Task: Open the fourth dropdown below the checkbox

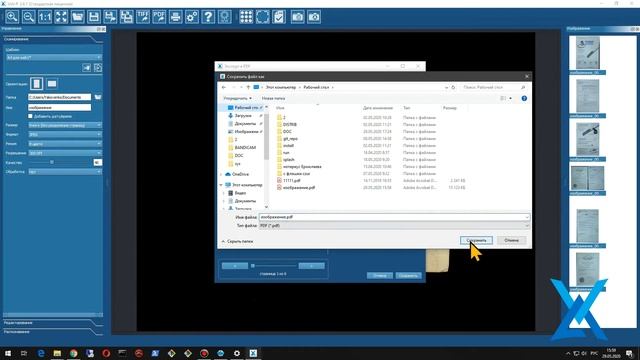Action: pos(65,153)
